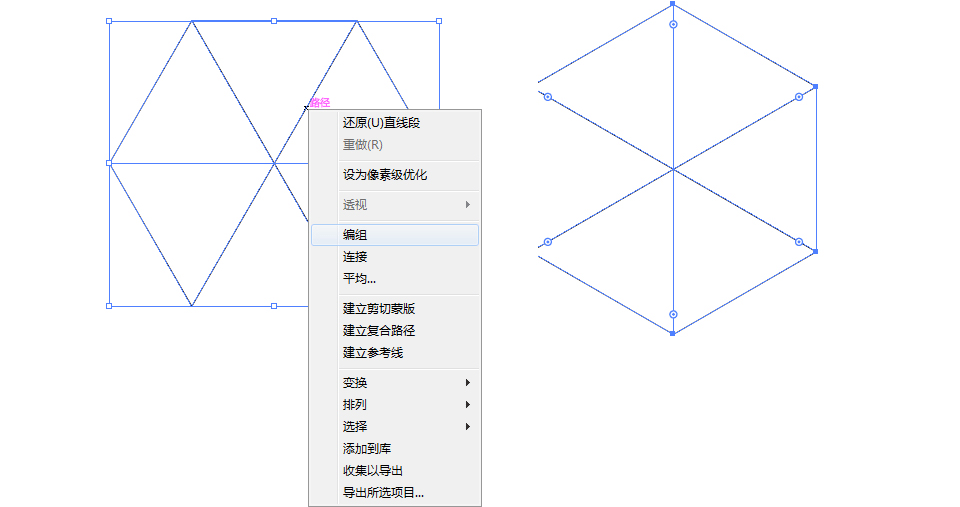
Task: Click the bottom-center bounding box handle
Action: 274,306
